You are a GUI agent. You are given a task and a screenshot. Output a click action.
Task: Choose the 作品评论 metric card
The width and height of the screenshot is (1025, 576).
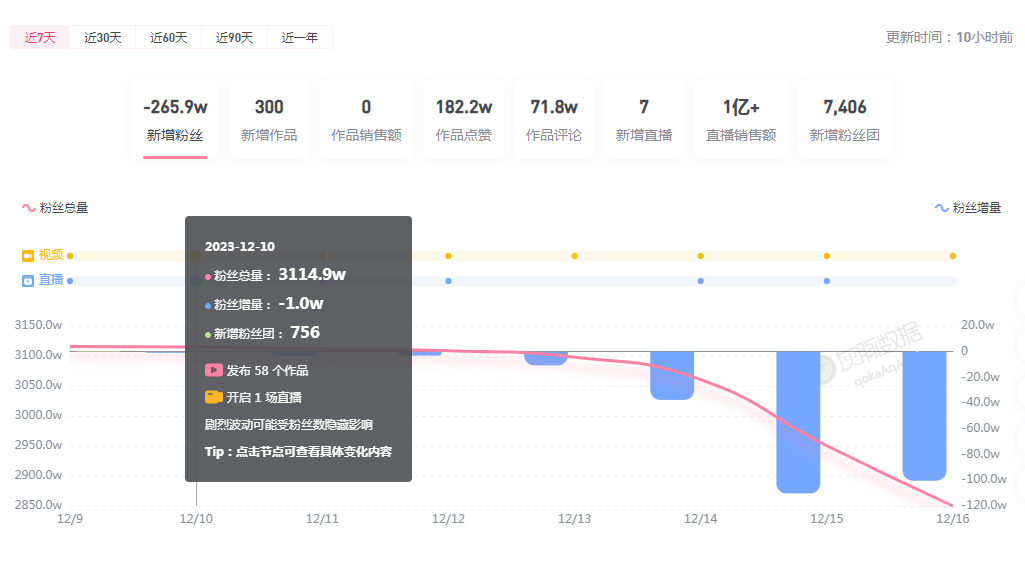tap(554, 119)
